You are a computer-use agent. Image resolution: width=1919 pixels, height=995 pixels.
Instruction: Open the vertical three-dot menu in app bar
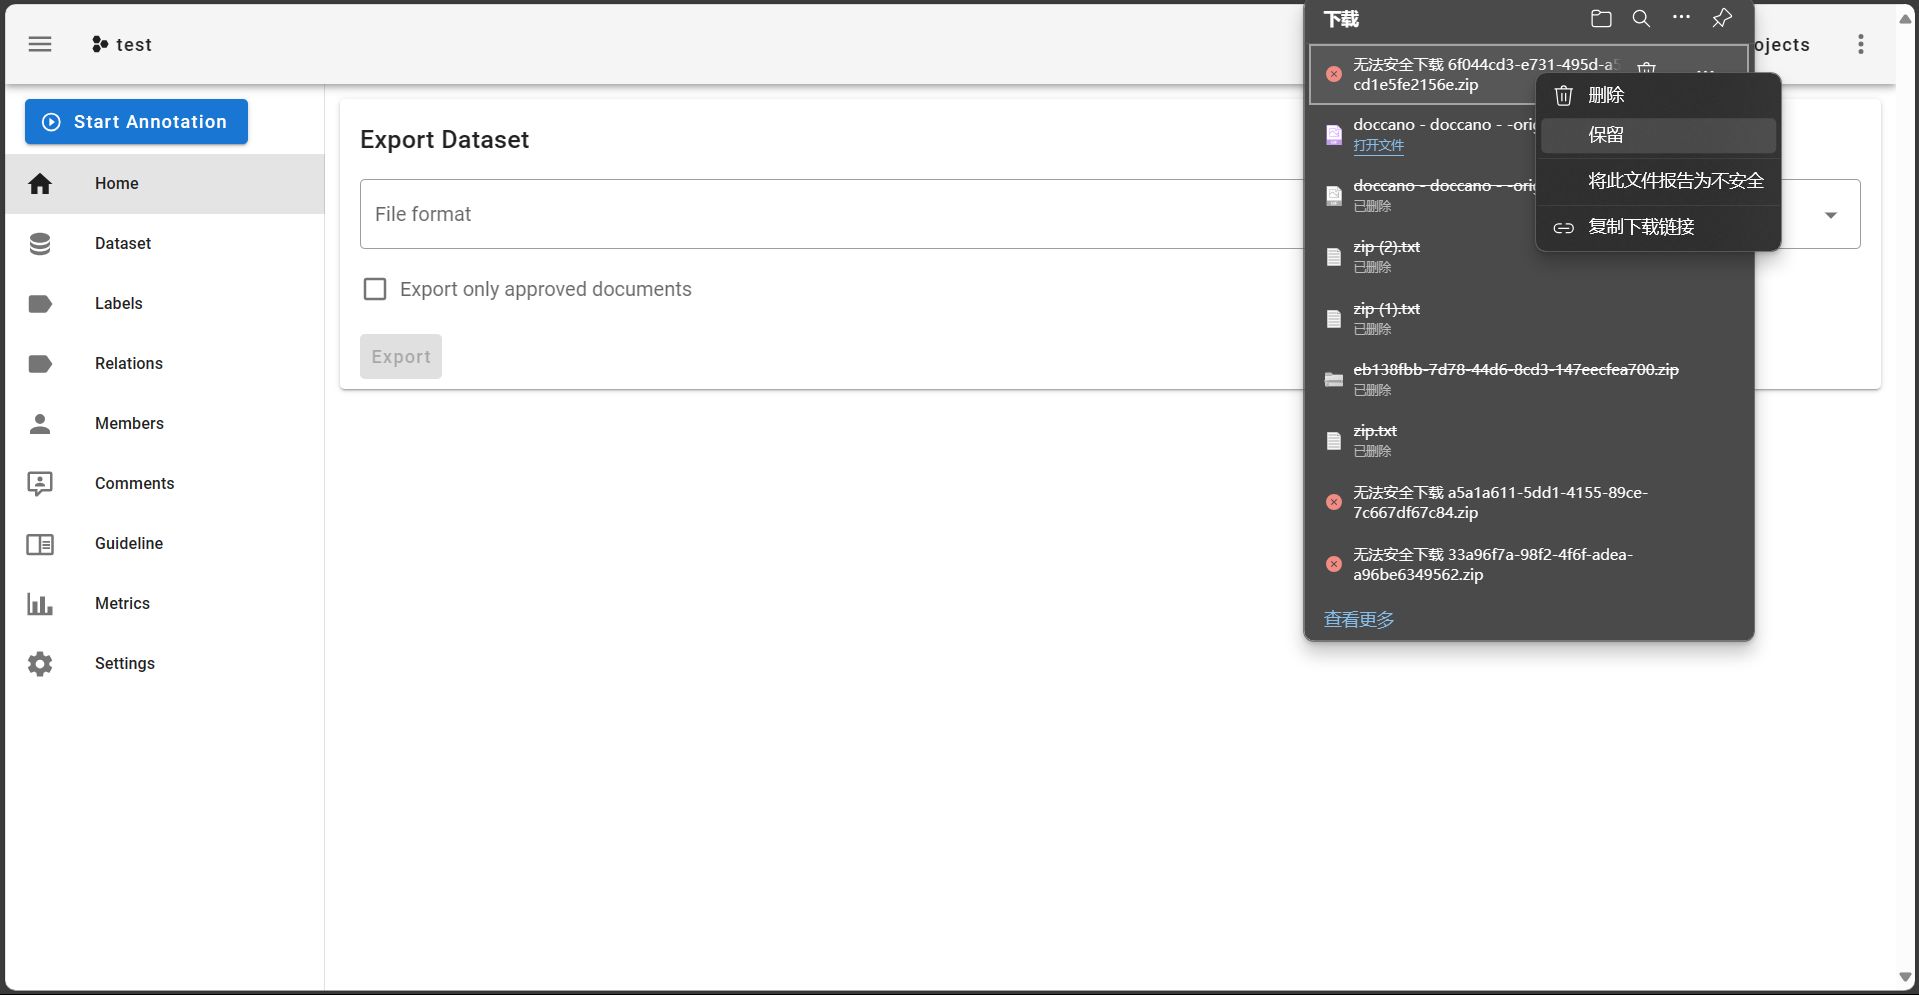[x=1861, y=44]
